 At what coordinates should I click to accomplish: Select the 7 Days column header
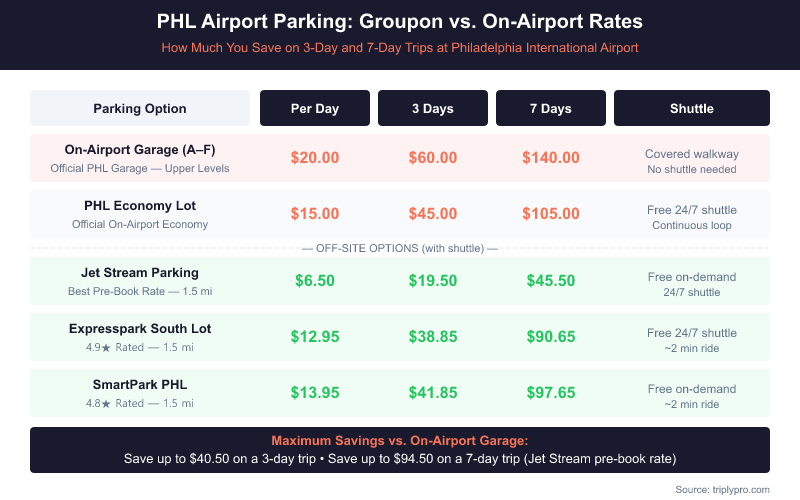(550, 108)
